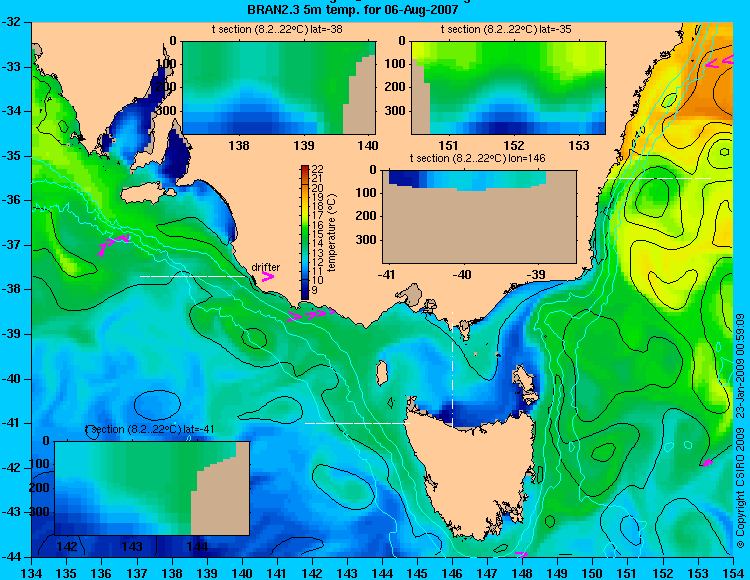Click the rotated 'temperature (°C)' legend label

[333, 232]
